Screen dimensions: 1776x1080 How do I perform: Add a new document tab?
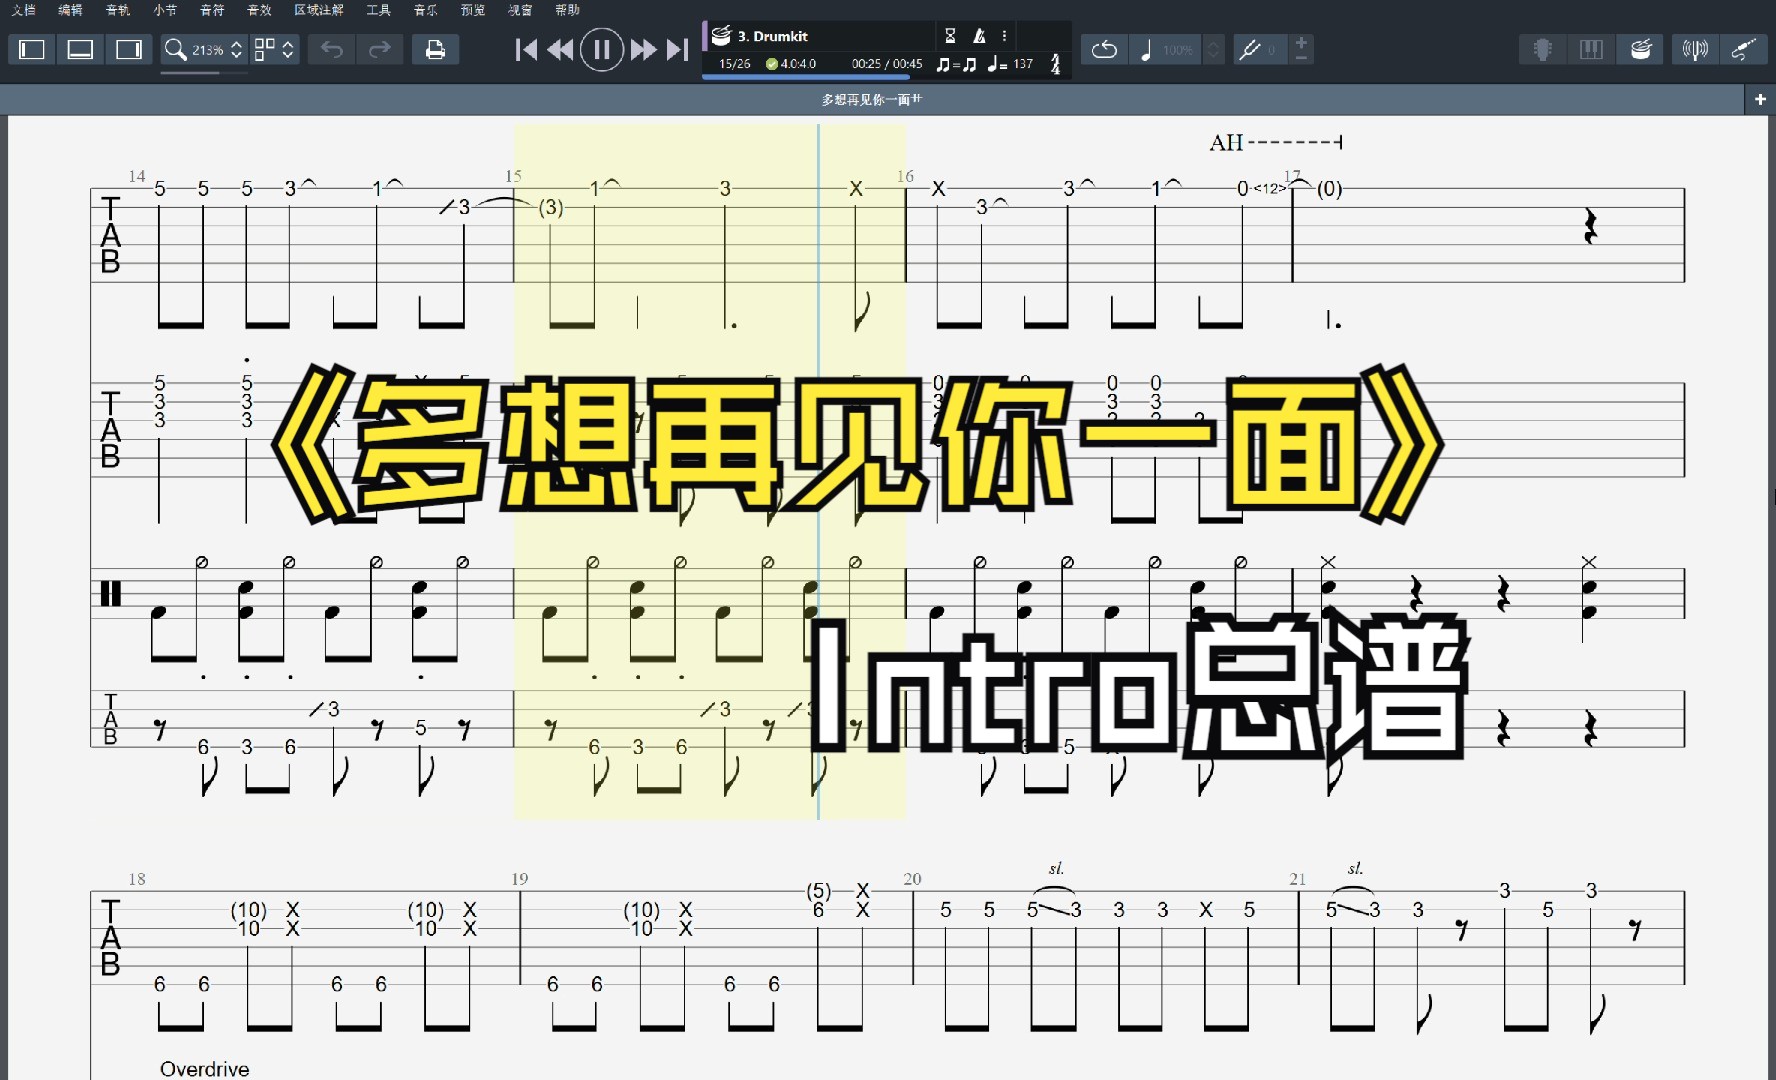pyautogui.click(x=1760, y=100)
